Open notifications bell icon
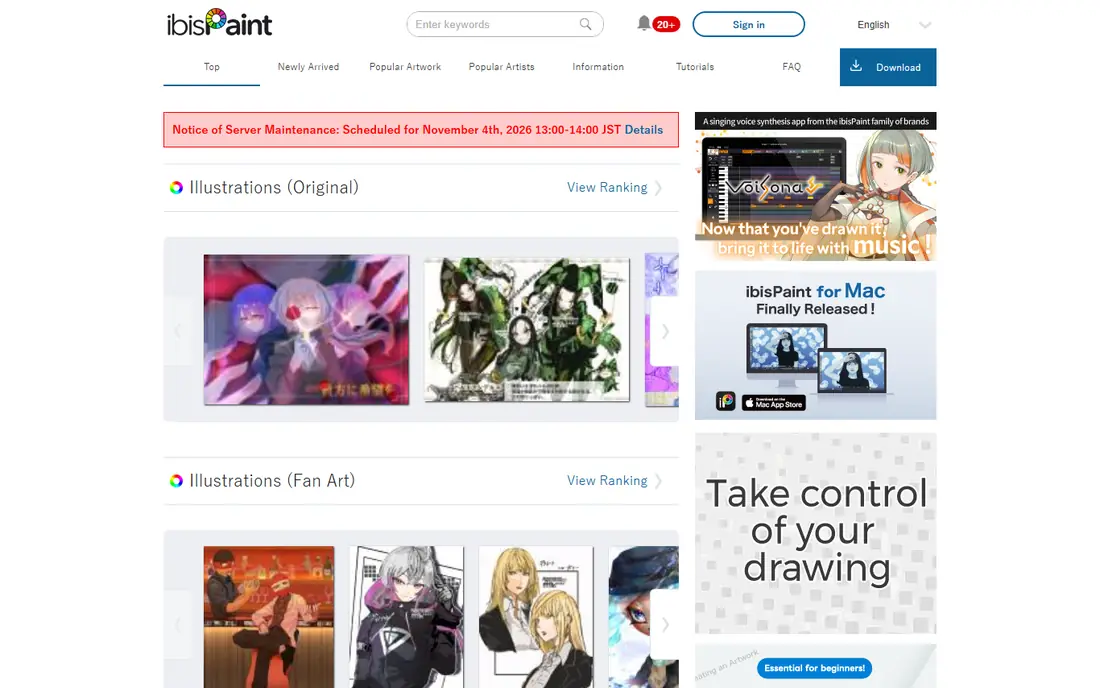1100x688 pixels. coord(643,23)
